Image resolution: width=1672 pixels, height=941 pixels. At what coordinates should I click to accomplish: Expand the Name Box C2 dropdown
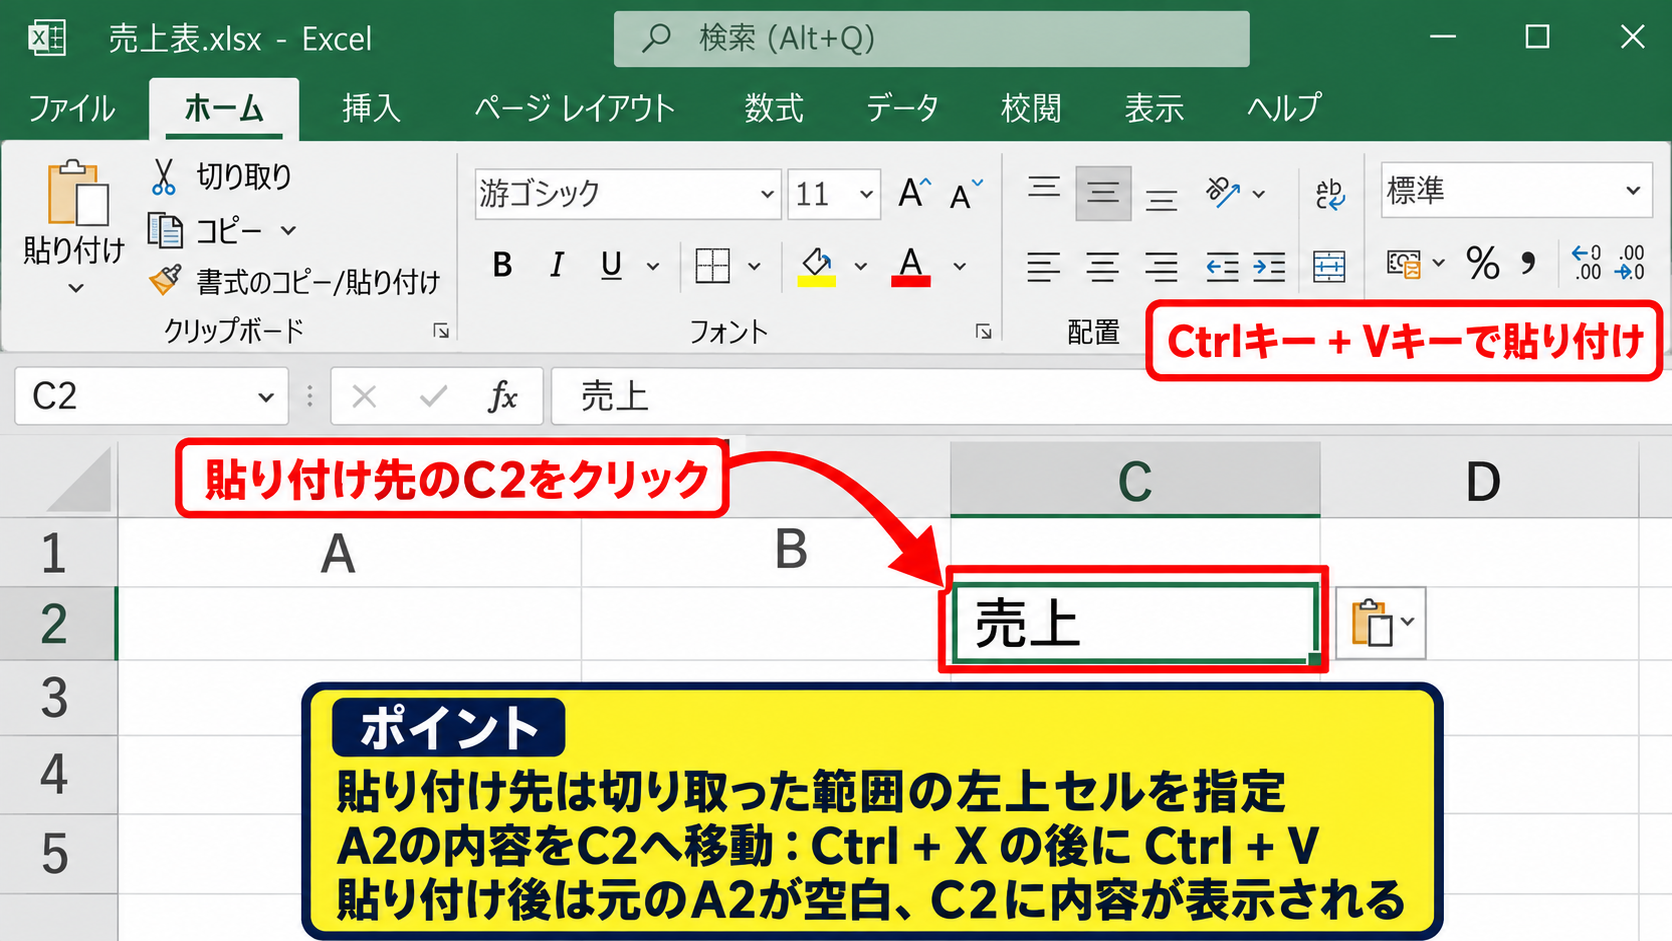[266, 397]
